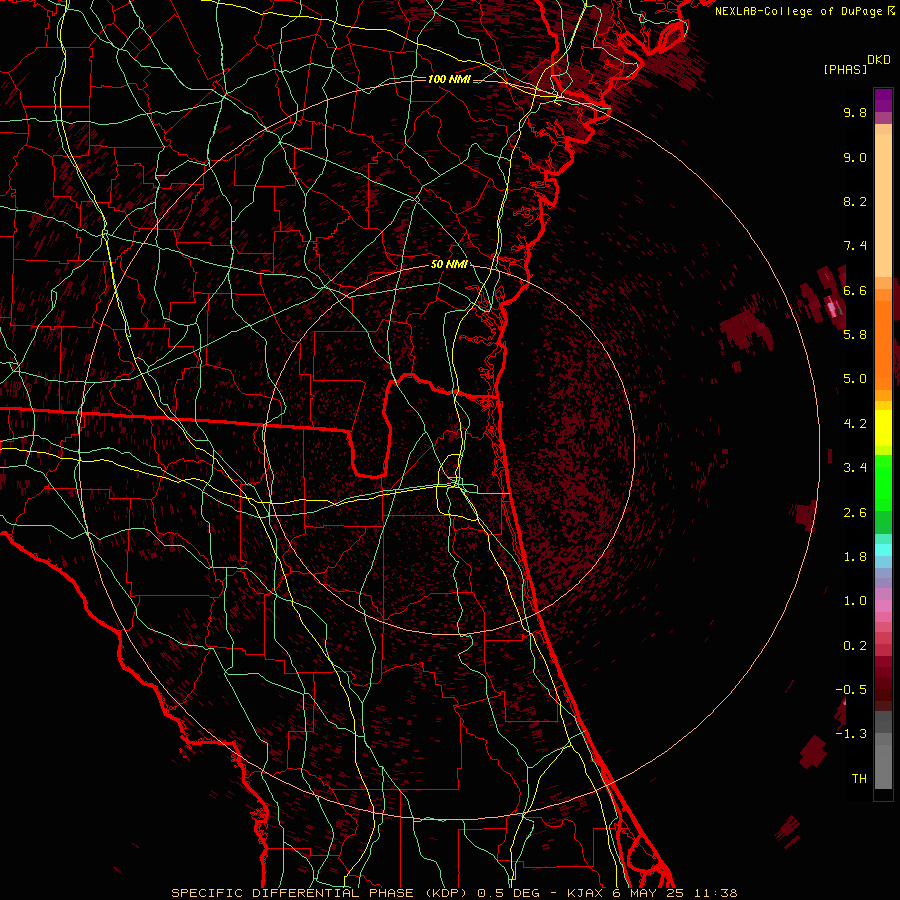This screenshot has width=900, height=900.
Task: Click the 5.0 scale value
Action: [855, 379]
